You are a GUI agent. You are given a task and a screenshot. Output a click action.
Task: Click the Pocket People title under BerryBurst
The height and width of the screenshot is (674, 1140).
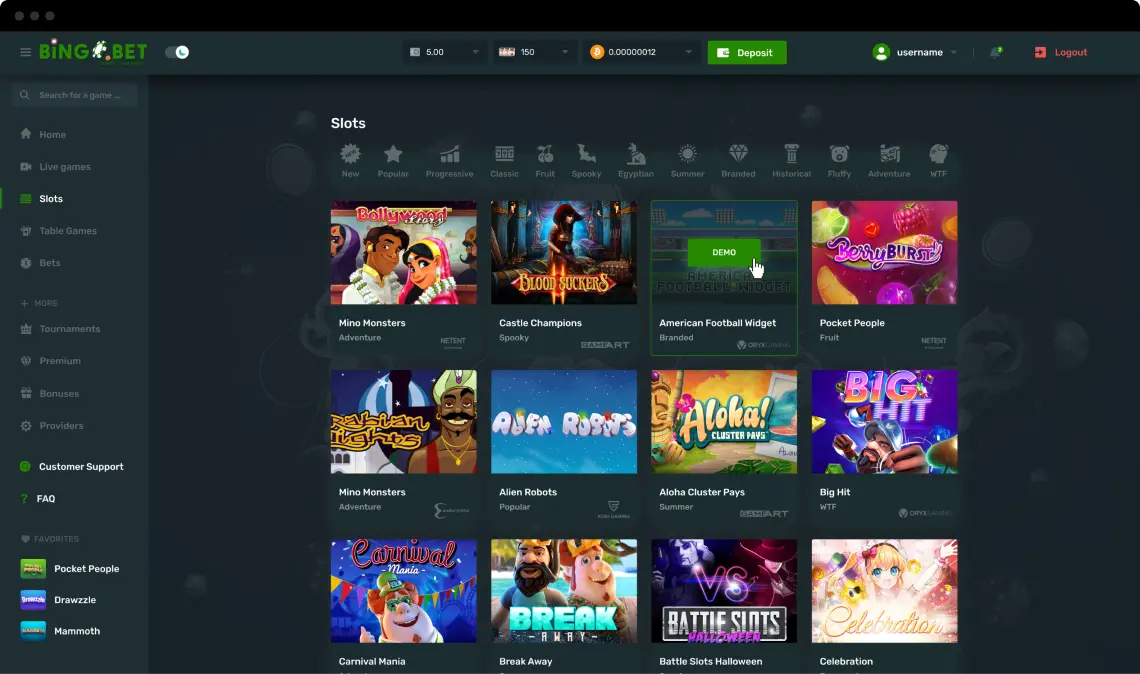pyautogui.click(x=852, y=323)
